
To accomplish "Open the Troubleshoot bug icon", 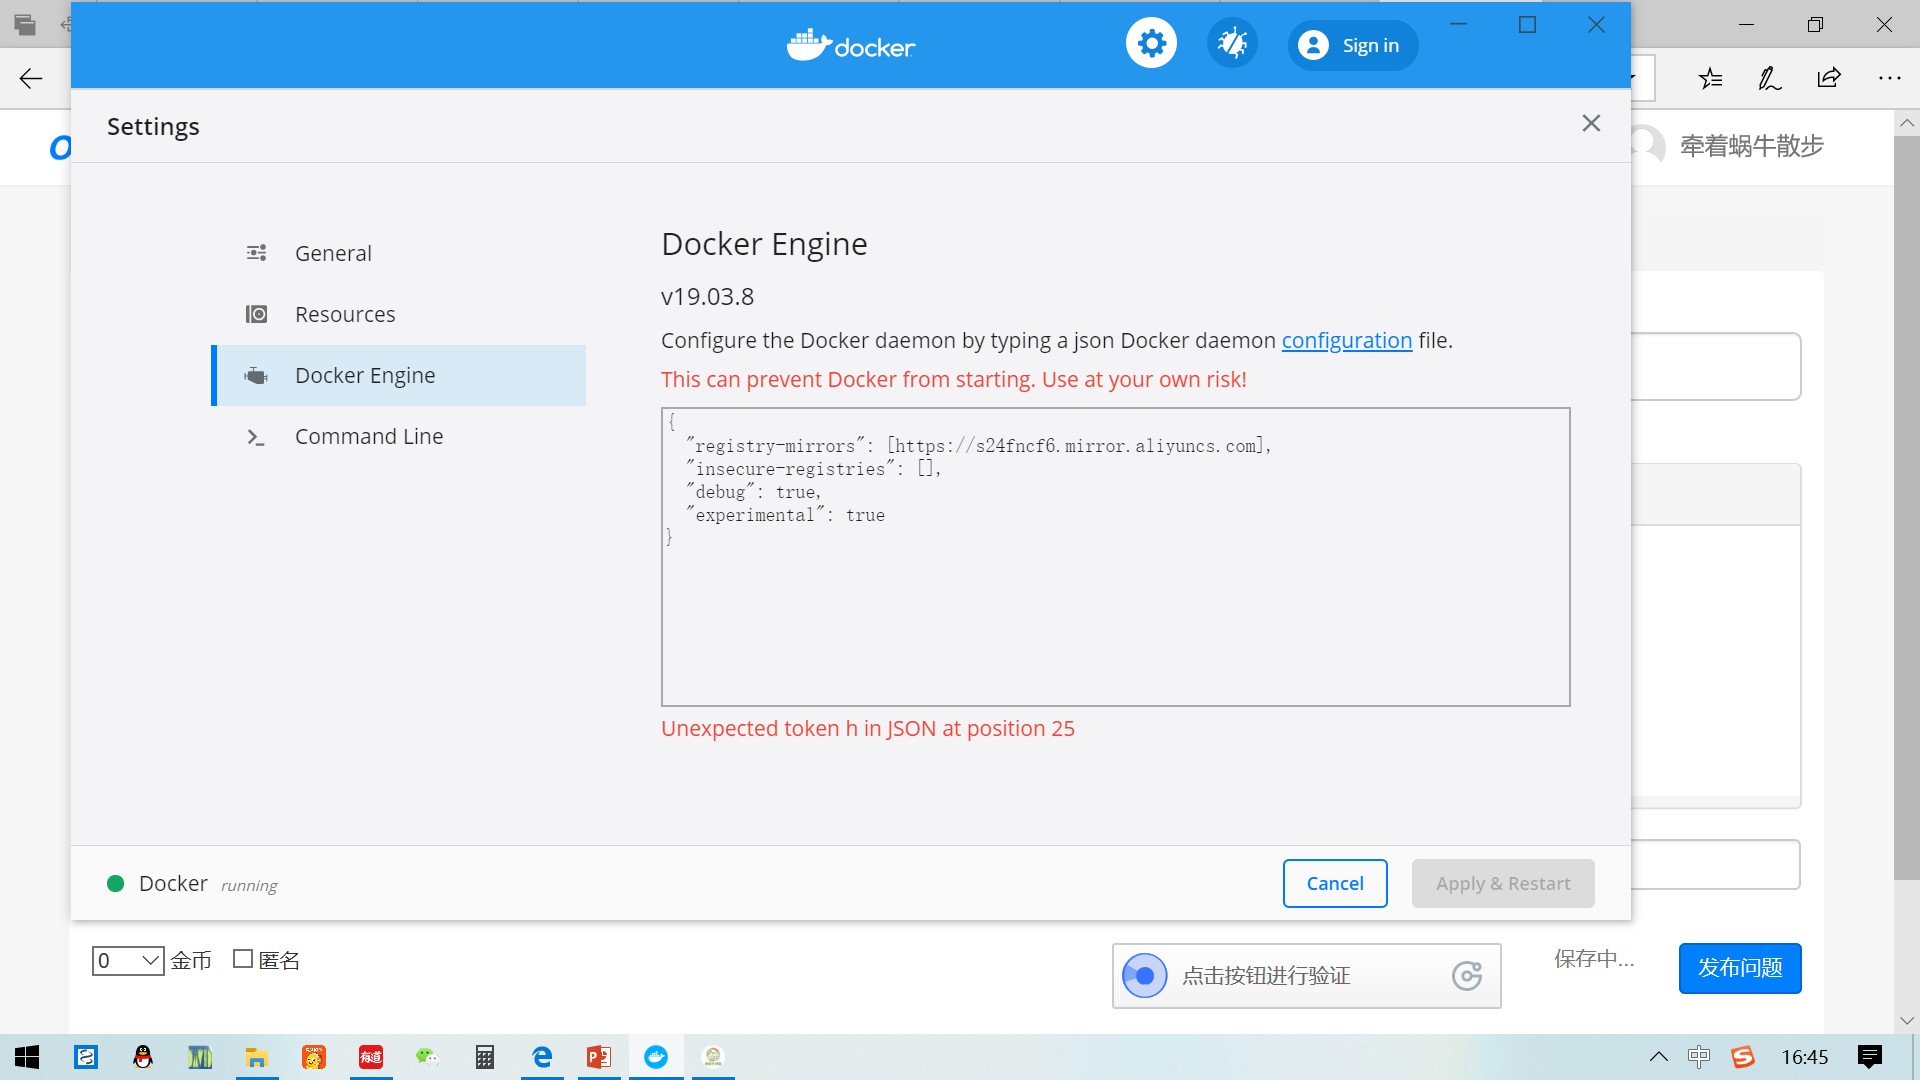I will [1232, 44].
